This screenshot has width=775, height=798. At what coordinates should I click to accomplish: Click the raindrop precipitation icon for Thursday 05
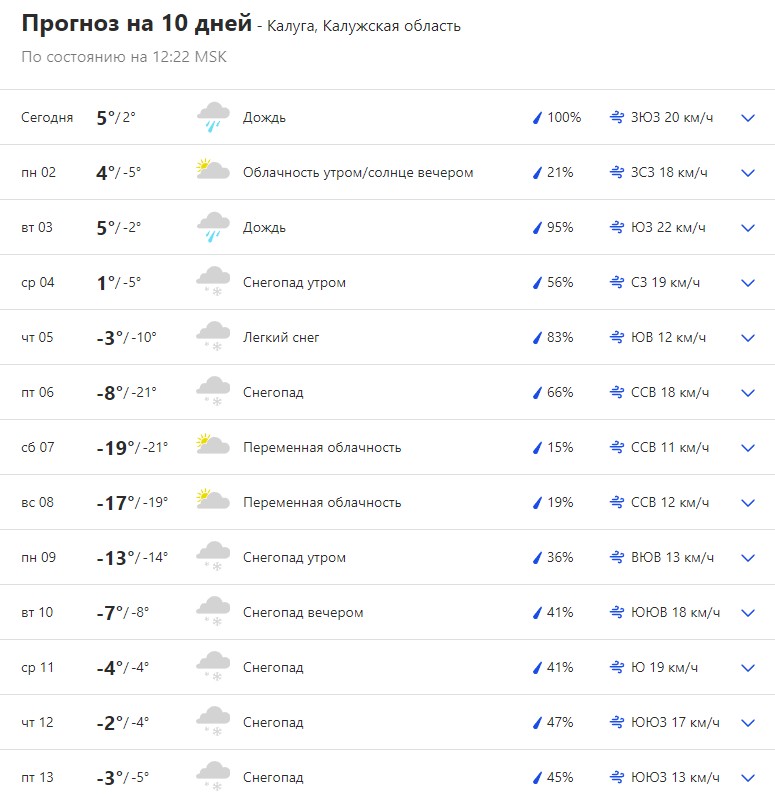pyautogui.click(x=537, y=338)
